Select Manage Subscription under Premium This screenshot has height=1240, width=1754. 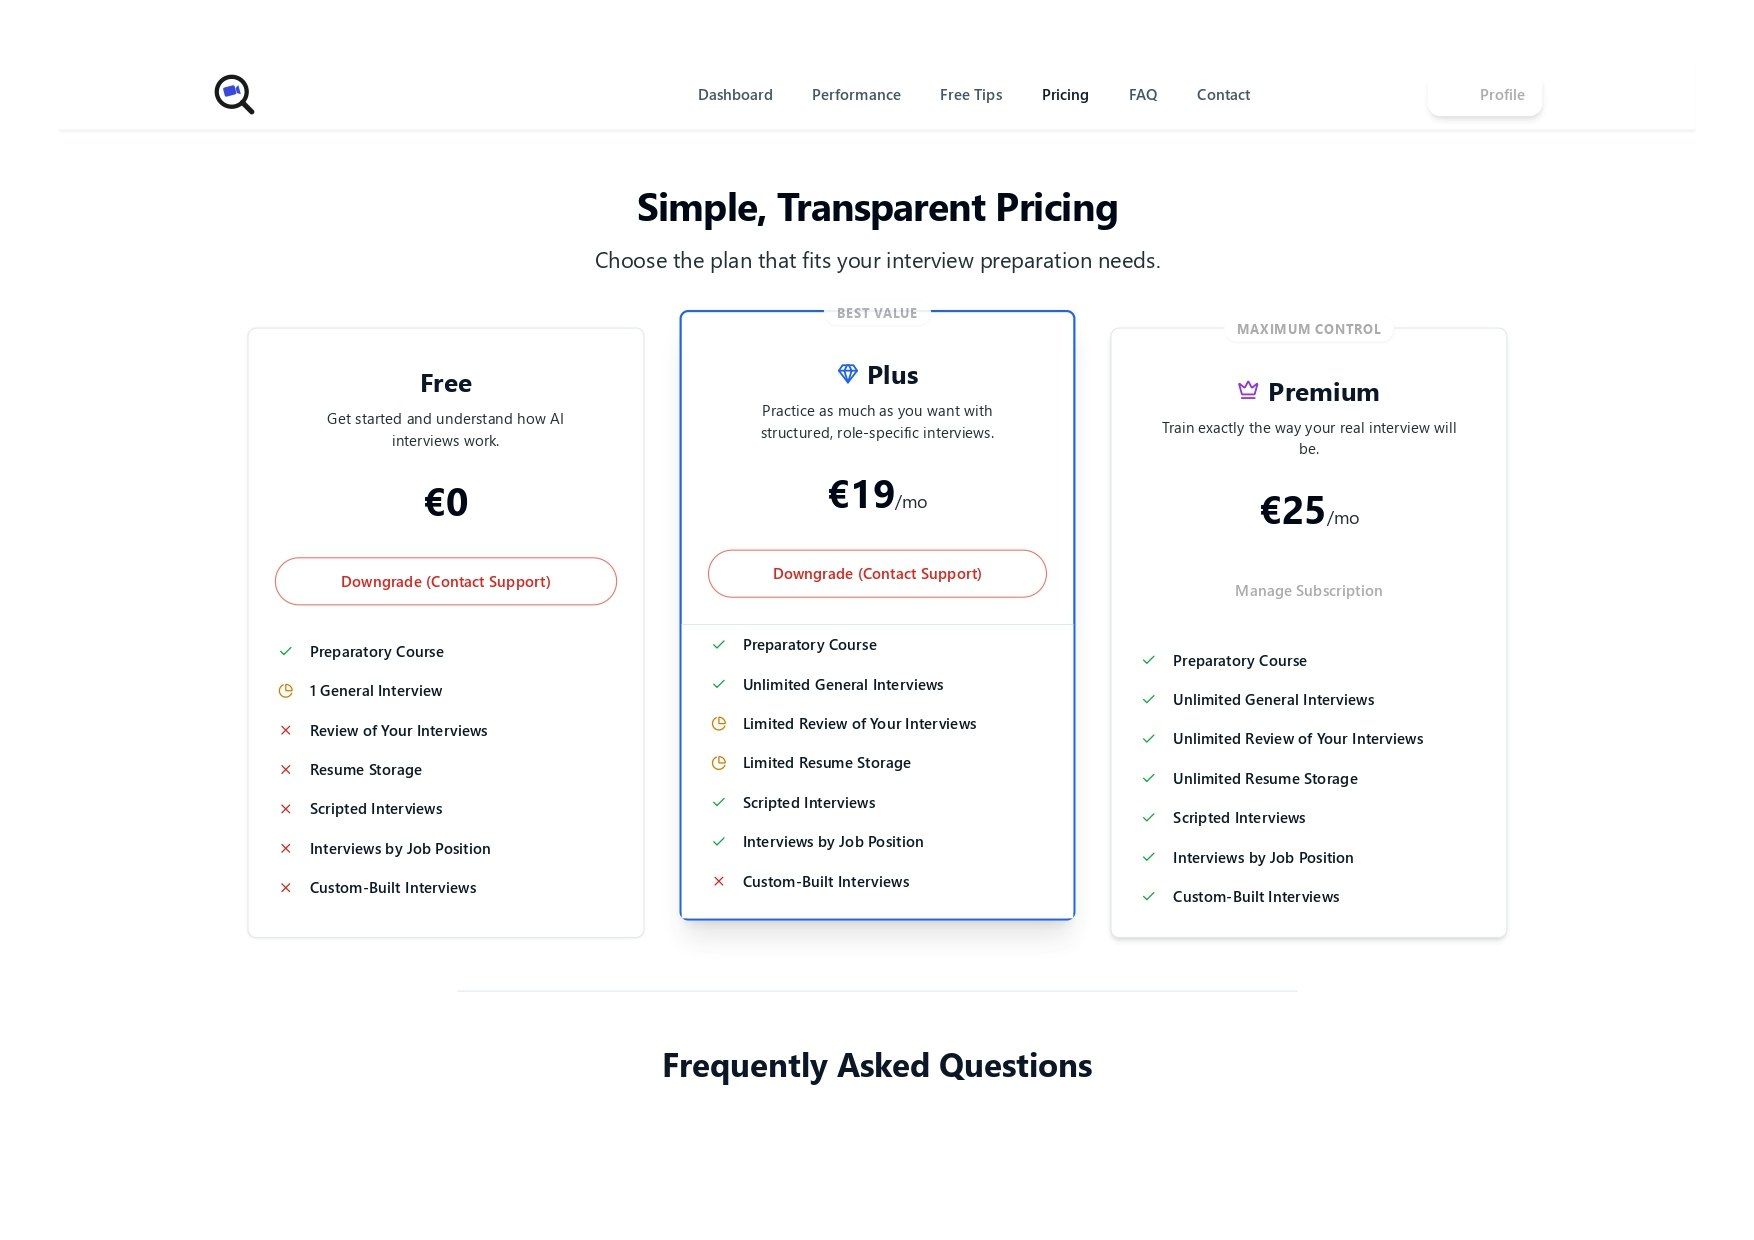pyautogui.click(x=1308, y=590)
